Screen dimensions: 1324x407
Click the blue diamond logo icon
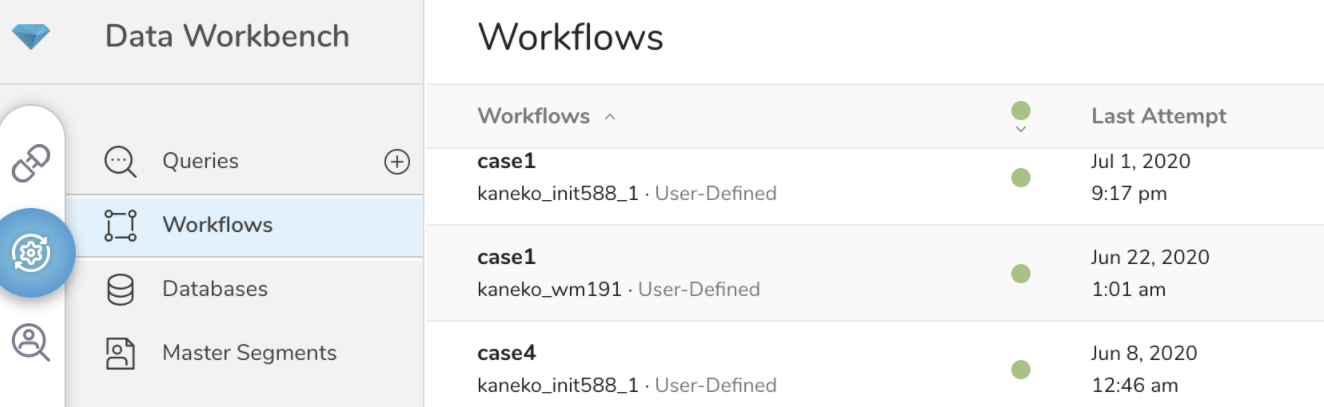31,38
